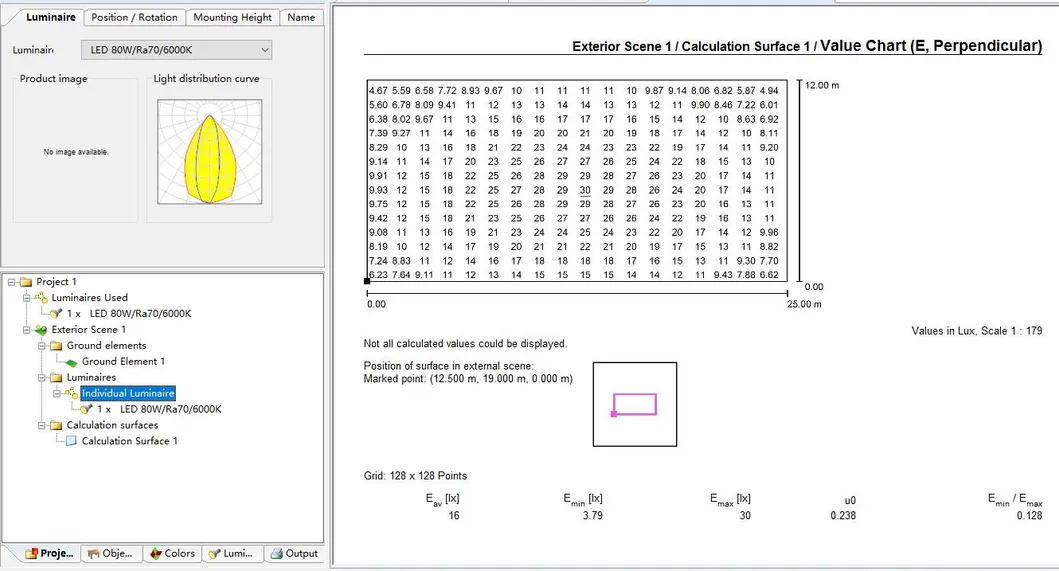Open the Output tab printer icon
This screenshot has width=1059, height=571.
[276, 553]
